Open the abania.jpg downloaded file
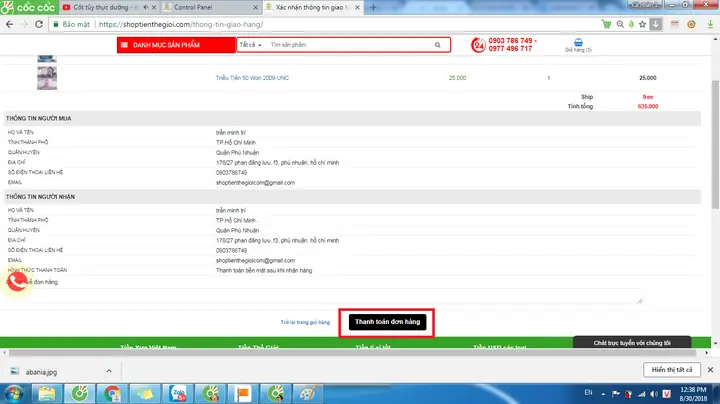Screen dimensions: 720x404 tap(41, 372)
